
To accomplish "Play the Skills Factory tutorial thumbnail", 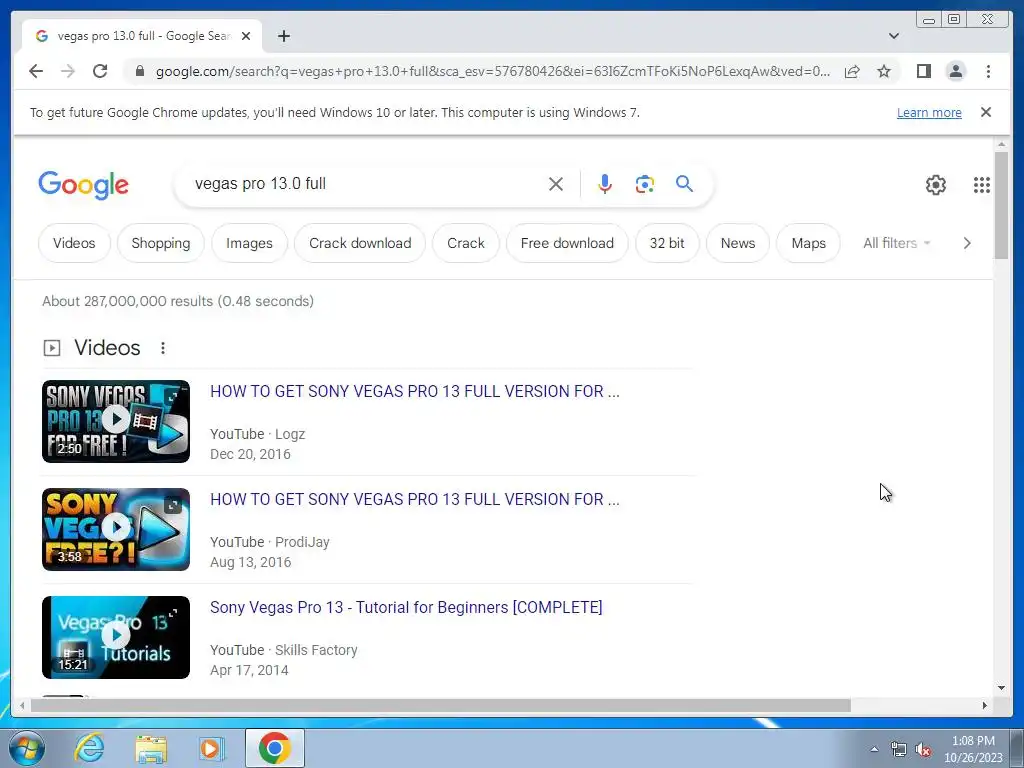I will pos(116,637).
